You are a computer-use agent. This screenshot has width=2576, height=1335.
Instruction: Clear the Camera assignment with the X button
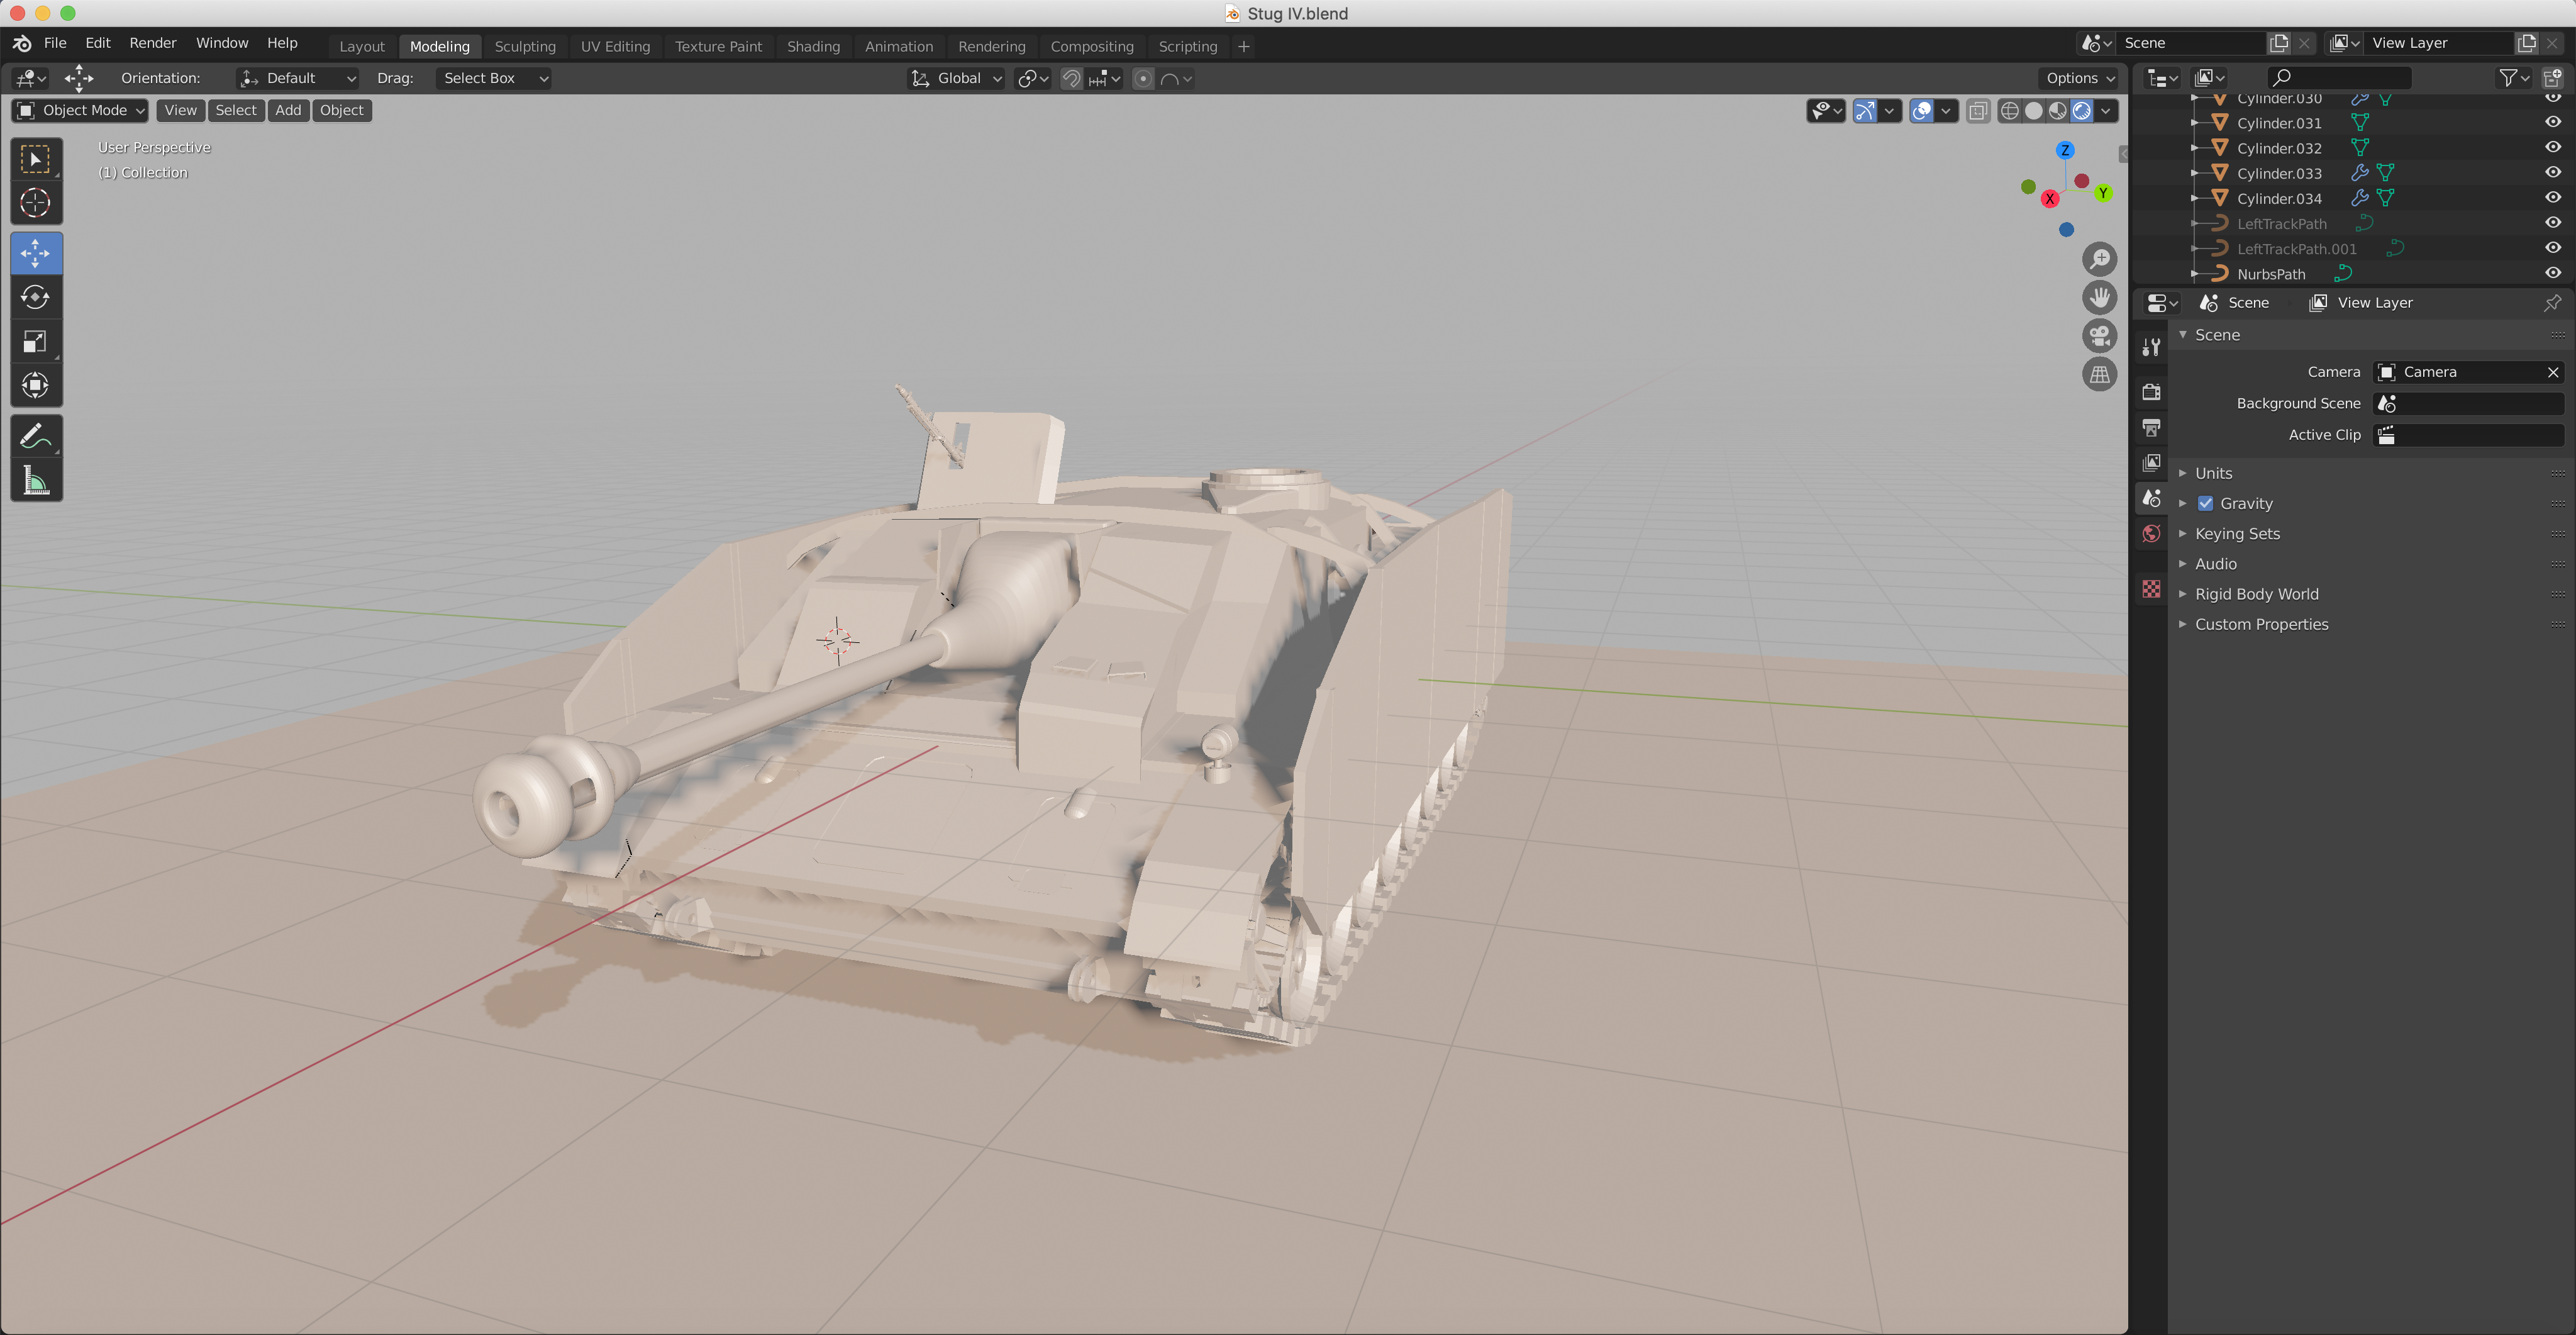[x=2553, y=371]
